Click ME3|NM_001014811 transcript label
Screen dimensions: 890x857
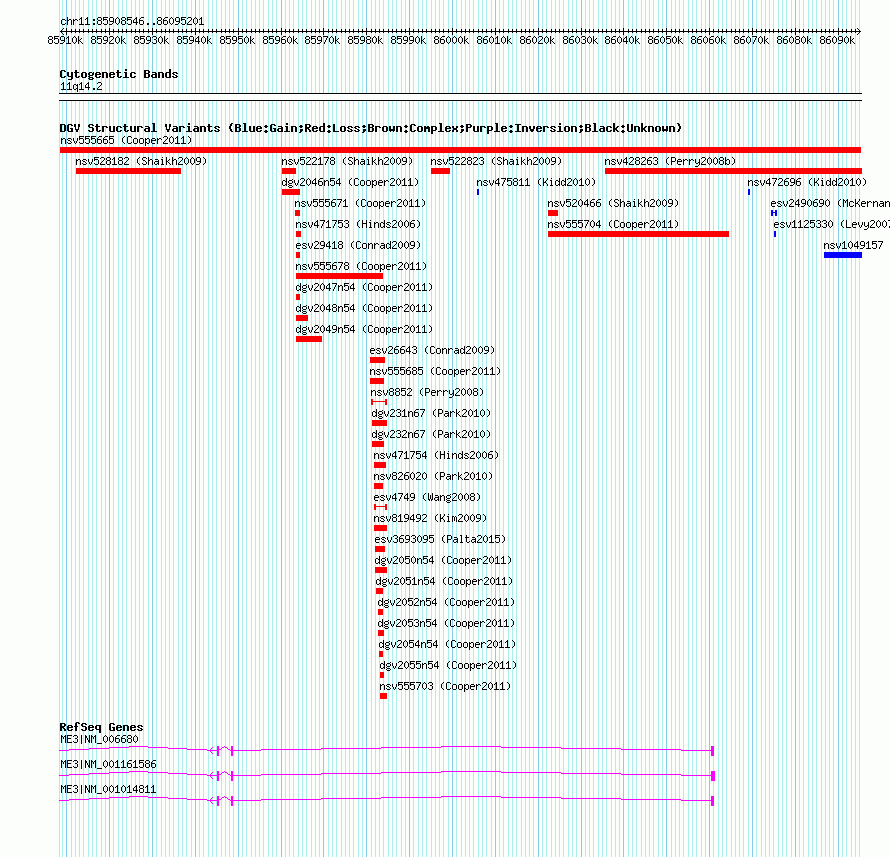tap(108, 789)
